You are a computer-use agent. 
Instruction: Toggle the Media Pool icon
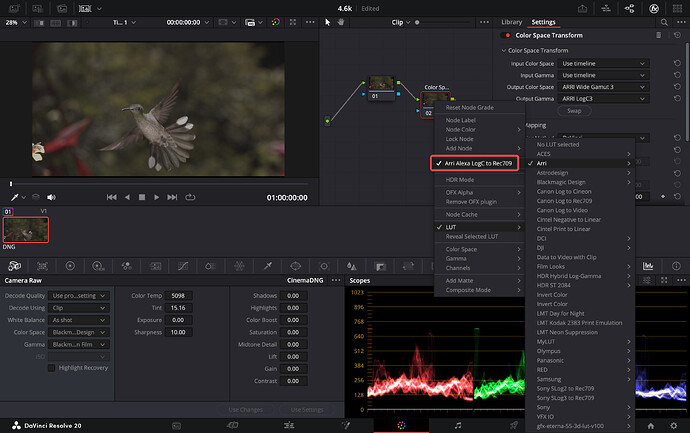(62, 8)
